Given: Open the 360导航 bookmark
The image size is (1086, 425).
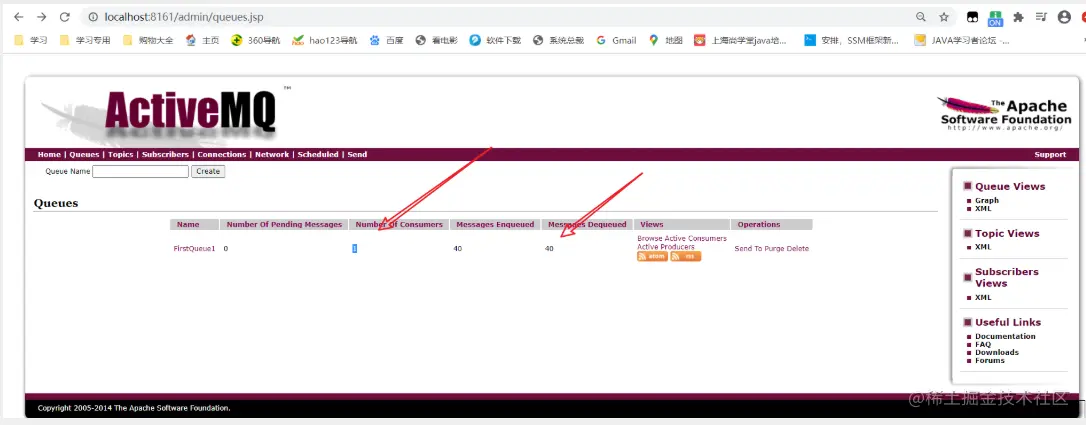Looking at the screenshot, I should [256, 40].
